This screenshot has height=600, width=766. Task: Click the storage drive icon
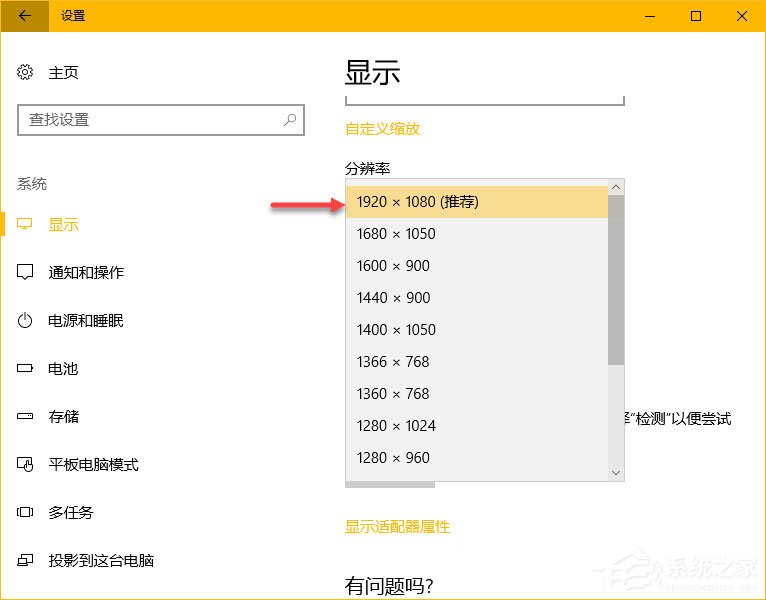[x=25, y=416]
